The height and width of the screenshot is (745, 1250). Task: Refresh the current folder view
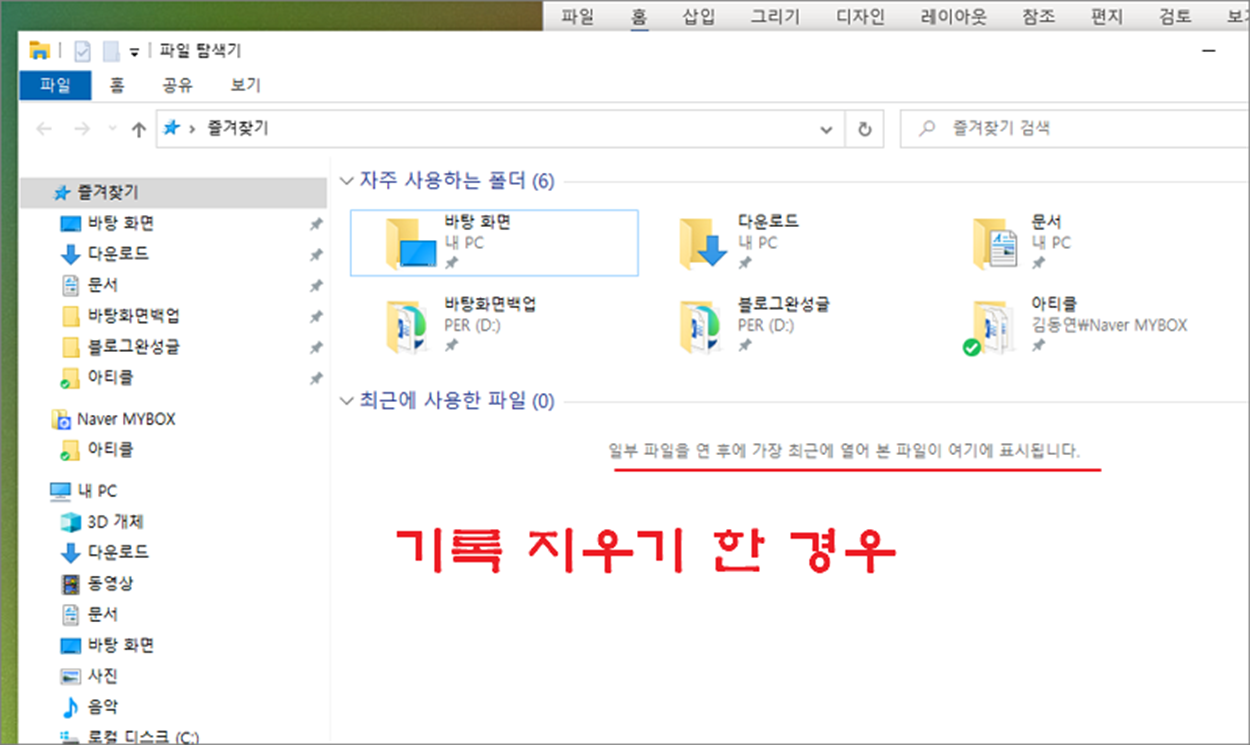pos(865,129)
